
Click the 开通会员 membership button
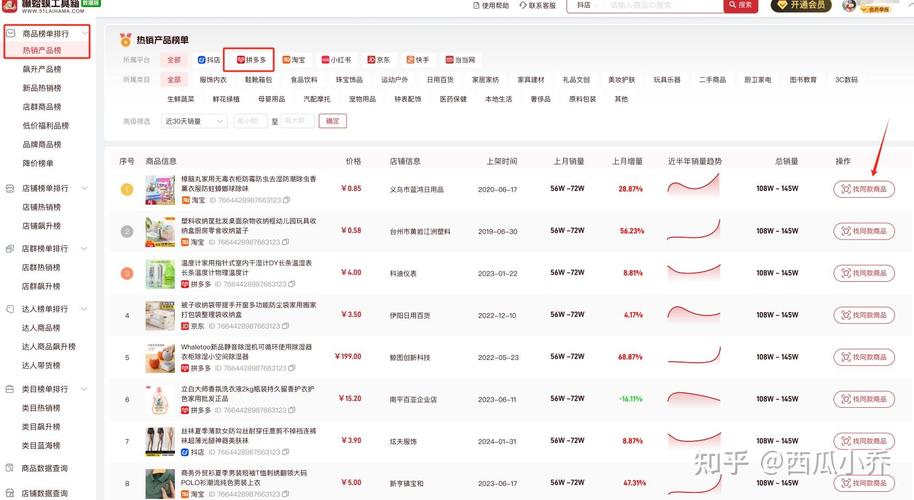tap(801, 5)
